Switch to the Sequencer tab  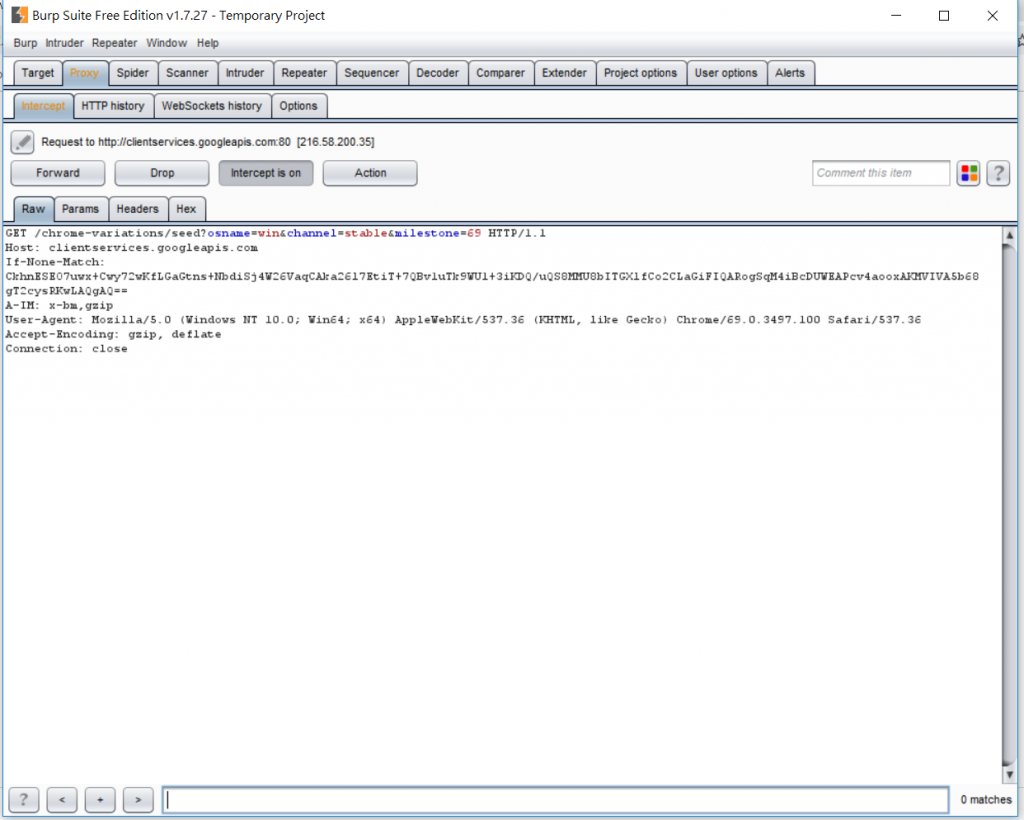[372, 73]
